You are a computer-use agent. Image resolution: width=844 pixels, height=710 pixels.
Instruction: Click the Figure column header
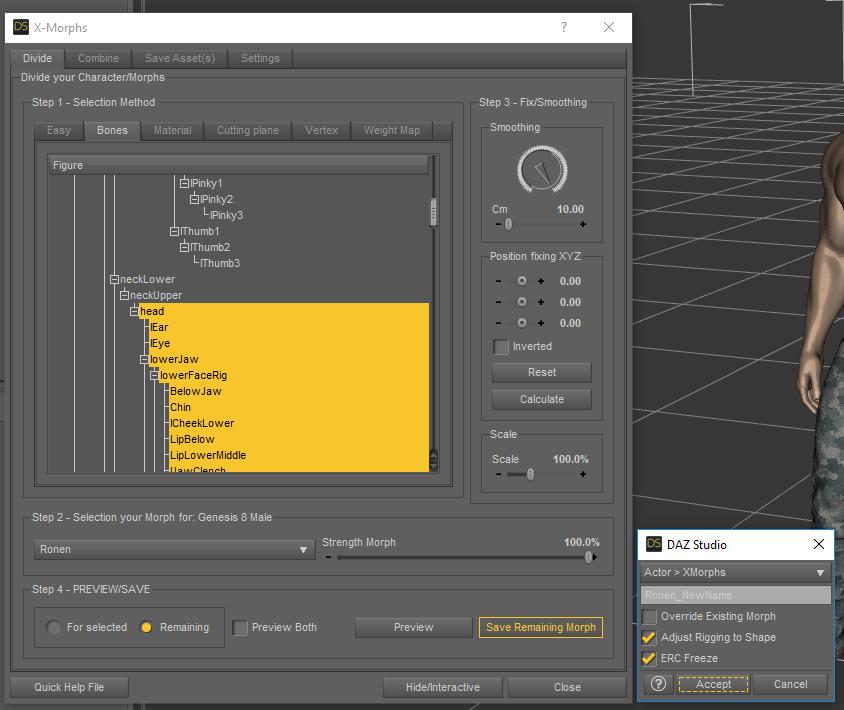tap(238, 165)
